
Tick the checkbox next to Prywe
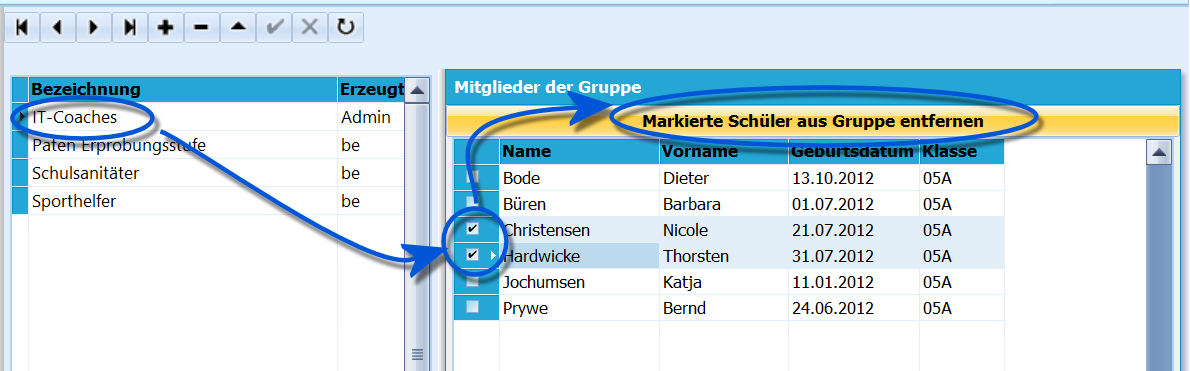point(473,307)
